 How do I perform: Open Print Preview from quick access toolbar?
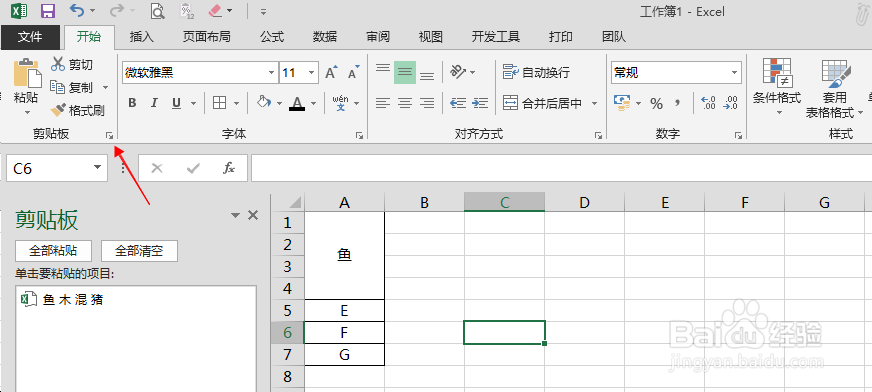[157, 11]
